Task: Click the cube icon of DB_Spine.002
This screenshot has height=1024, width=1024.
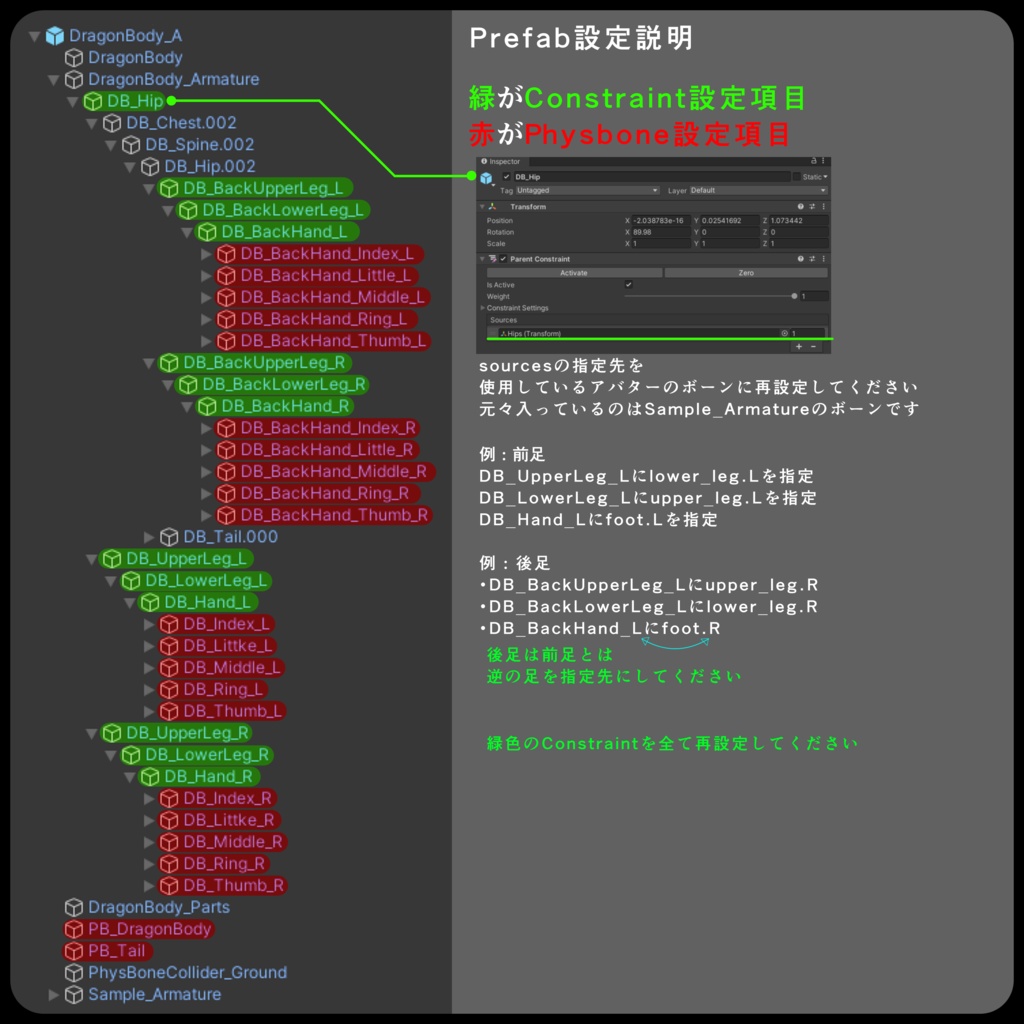Action: pos(131,144)
